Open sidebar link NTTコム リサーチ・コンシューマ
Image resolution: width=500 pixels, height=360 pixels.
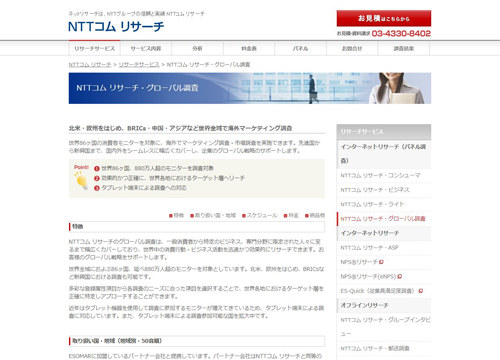pyautogui.click(x=380, y=175)
